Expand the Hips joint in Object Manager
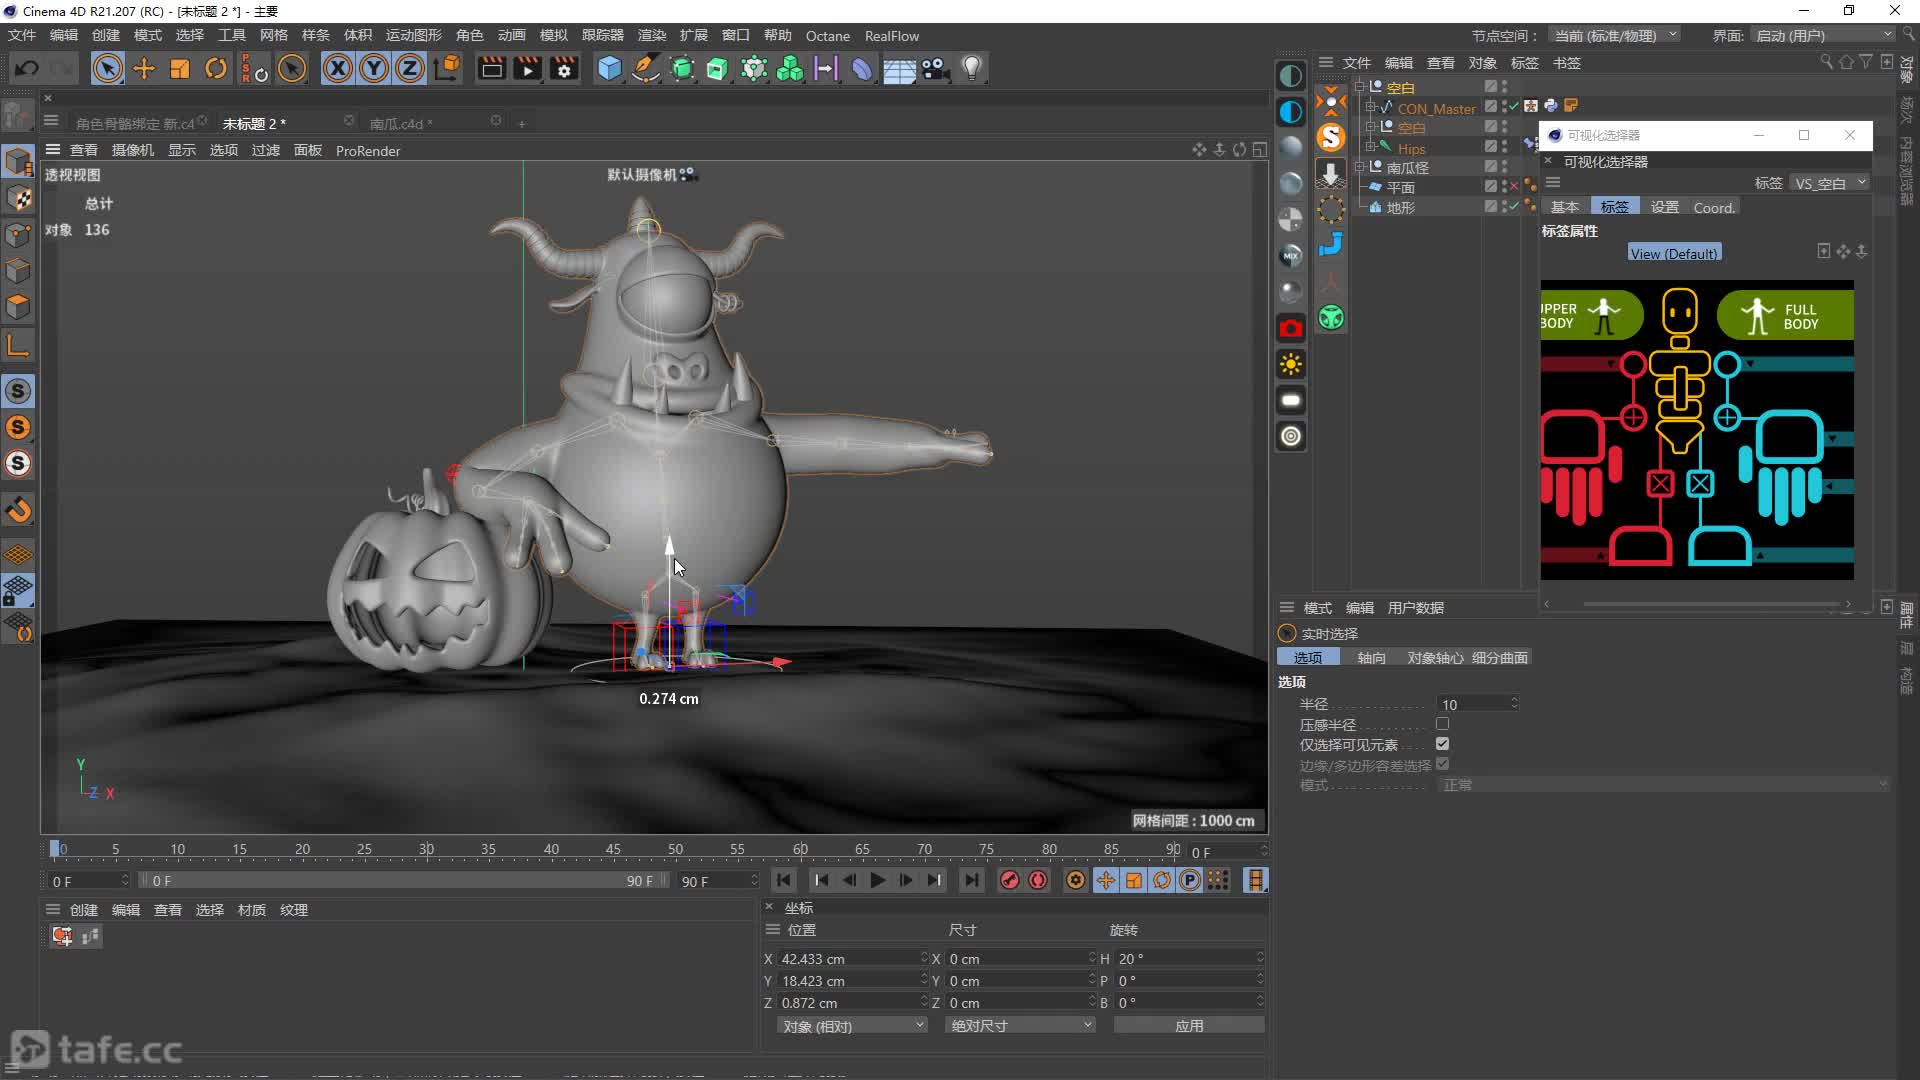 (1371, 147)
